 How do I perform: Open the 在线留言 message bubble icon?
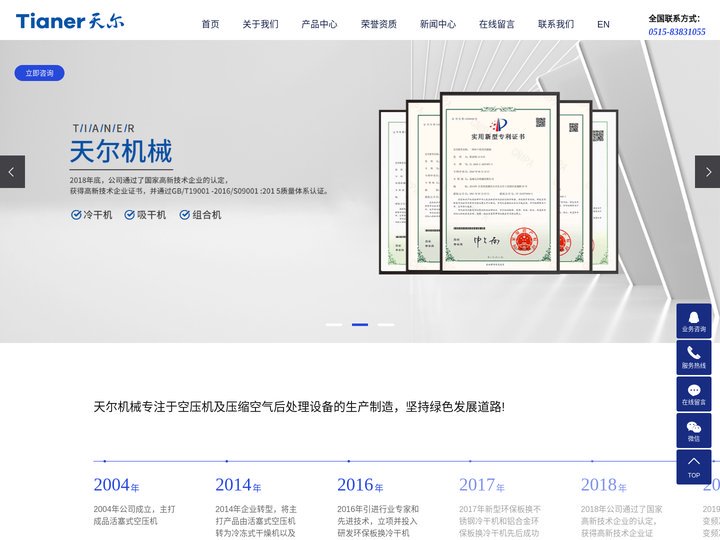(693, 394)
